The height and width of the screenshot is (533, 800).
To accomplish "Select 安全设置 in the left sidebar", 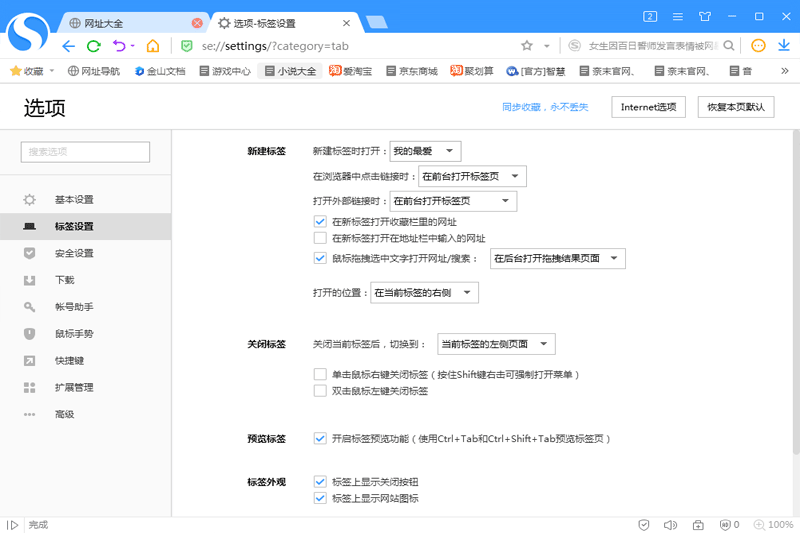I will pyautogui.click(x=74, y=253).
